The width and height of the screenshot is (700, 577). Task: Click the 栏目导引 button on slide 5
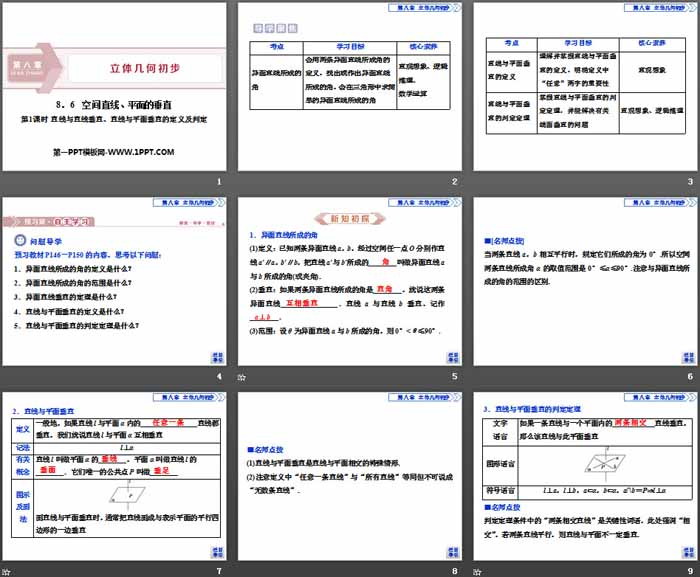click(452, 357)
